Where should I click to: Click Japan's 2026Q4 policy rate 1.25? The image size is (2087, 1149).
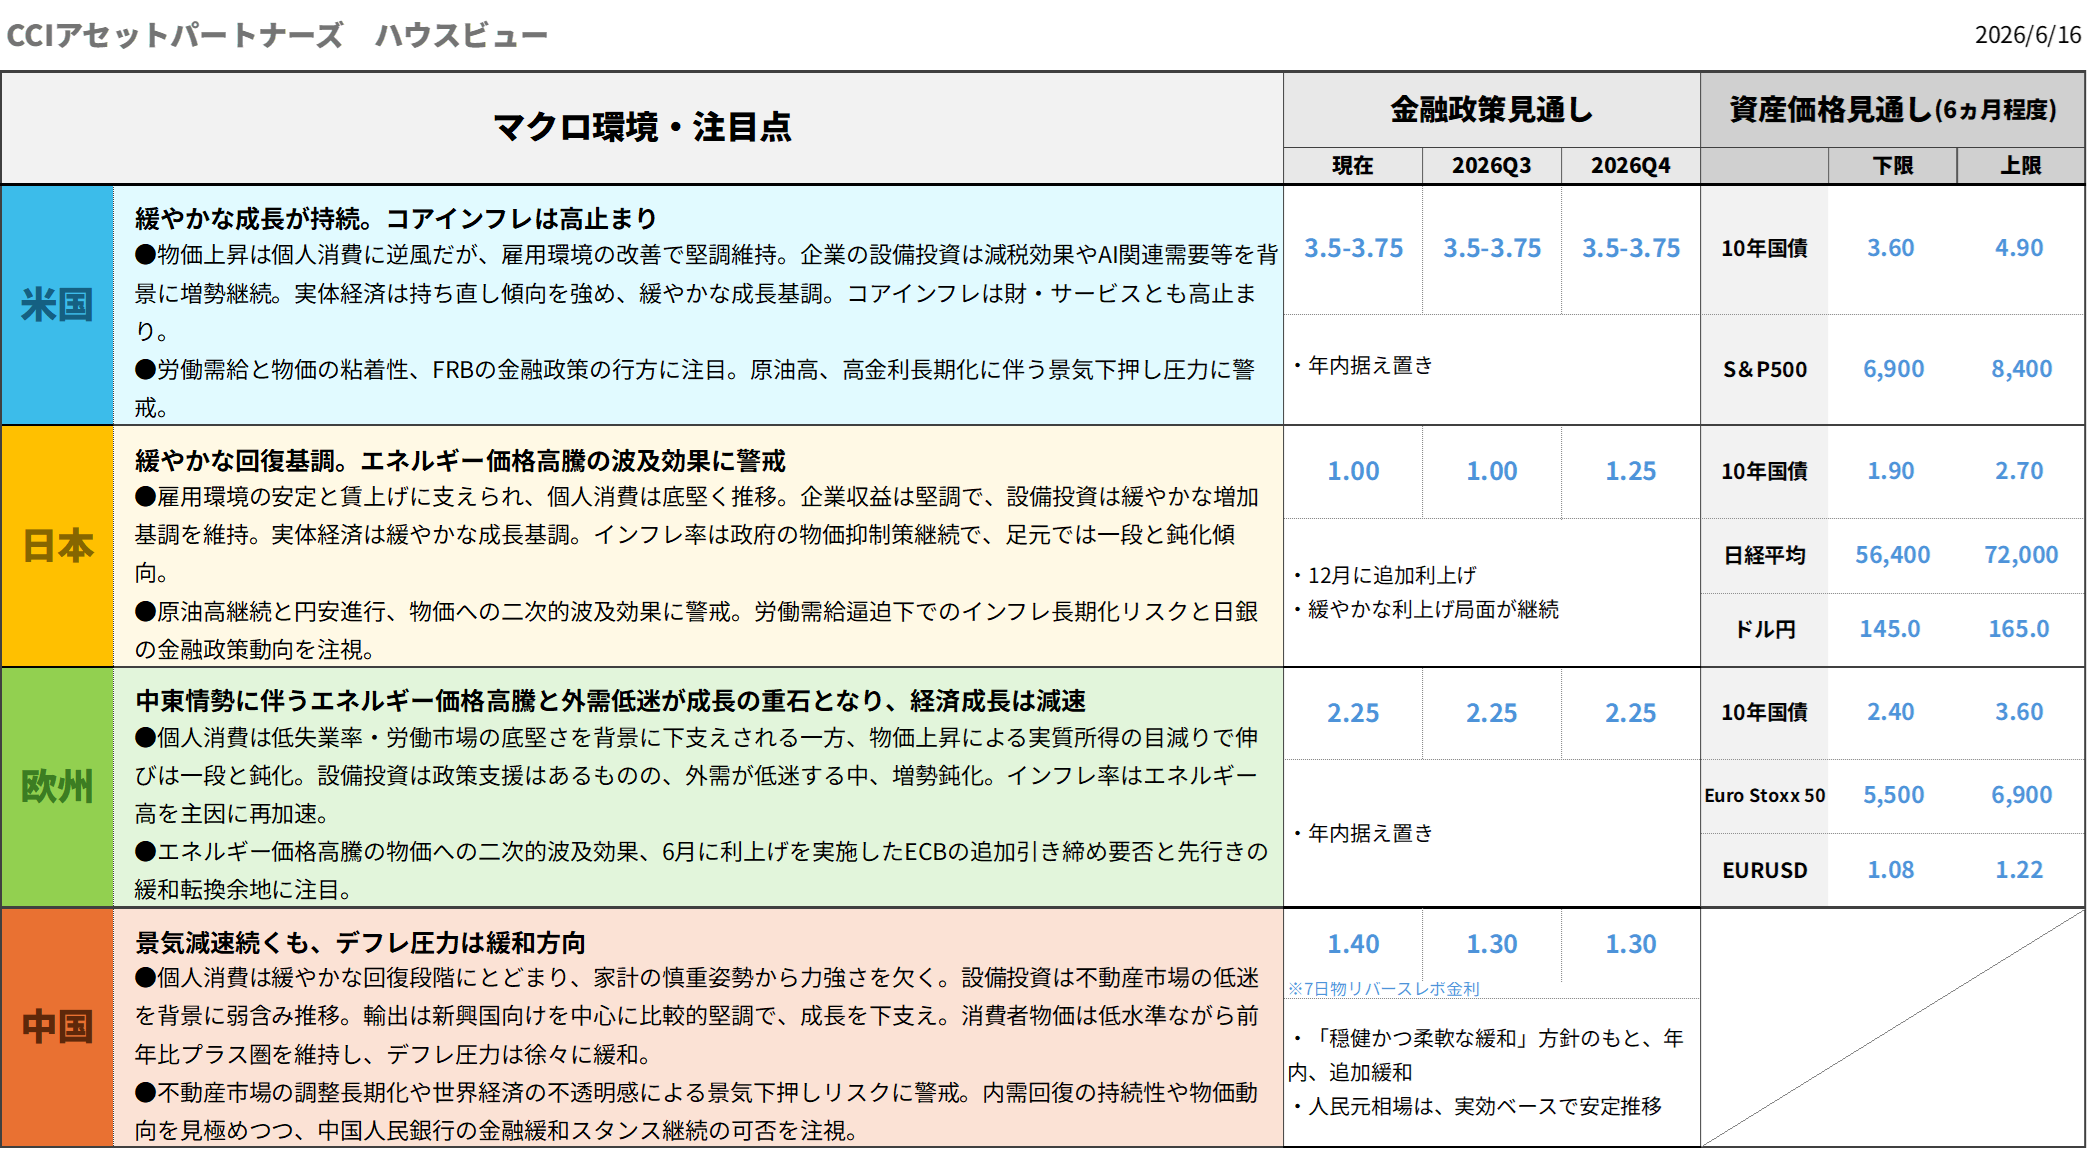pyautogui.click(x=1631, y=471)
